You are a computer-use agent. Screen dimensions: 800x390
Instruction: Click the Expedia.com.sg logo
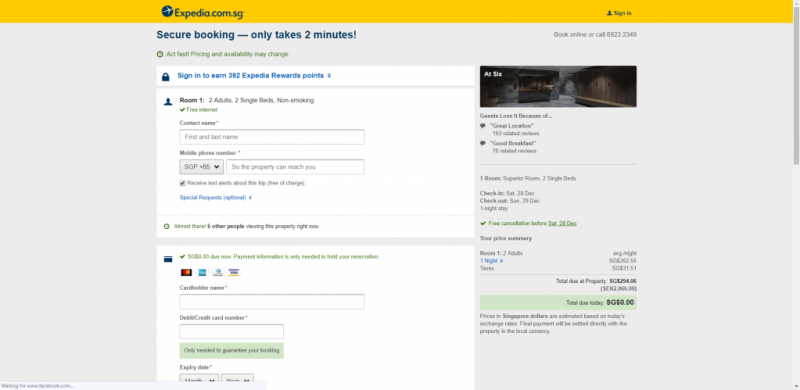[203, 12]
